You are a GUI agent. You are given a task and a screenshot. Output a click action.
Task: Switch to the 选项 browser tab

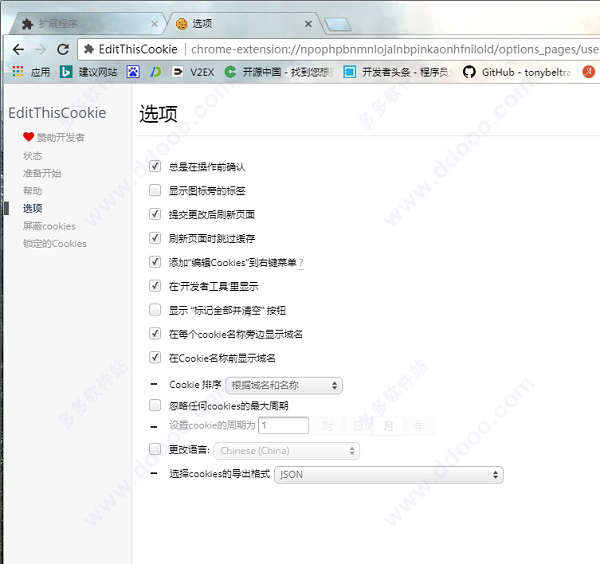pyautogui.click(x=243, y=24)
